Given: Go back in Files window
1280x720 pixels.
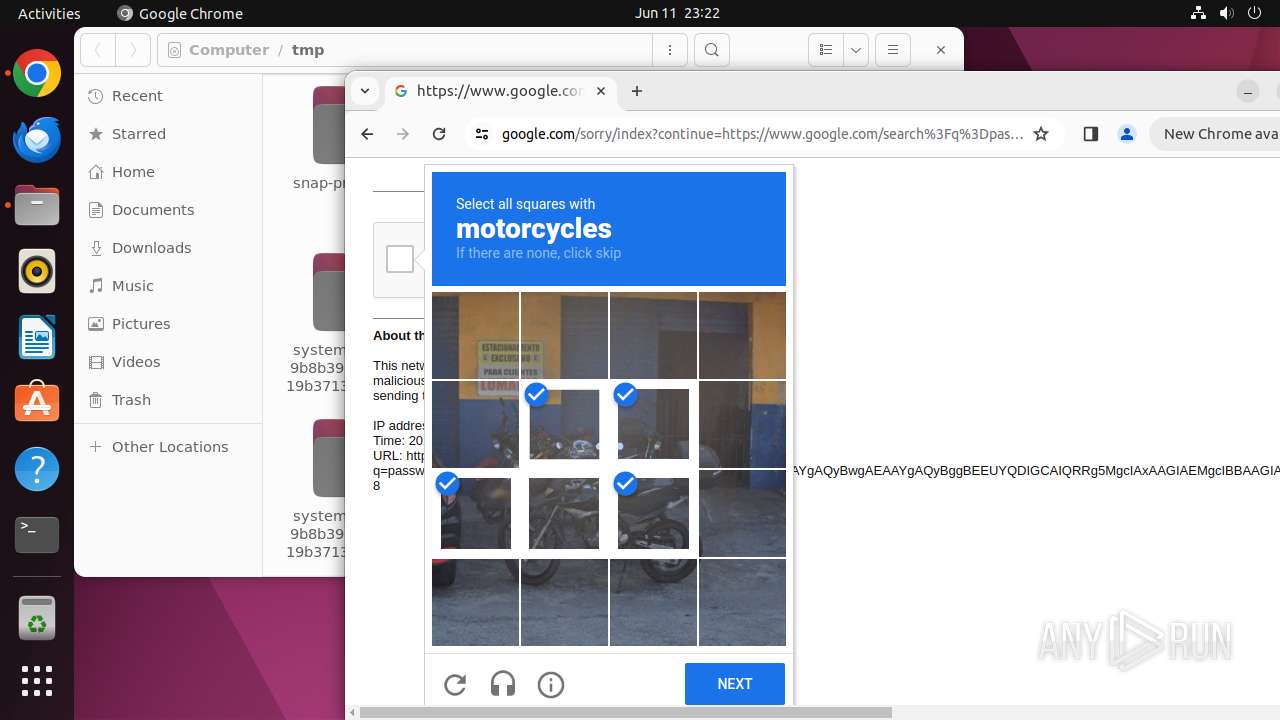Looking at the screenshot, I should [98, 50].
